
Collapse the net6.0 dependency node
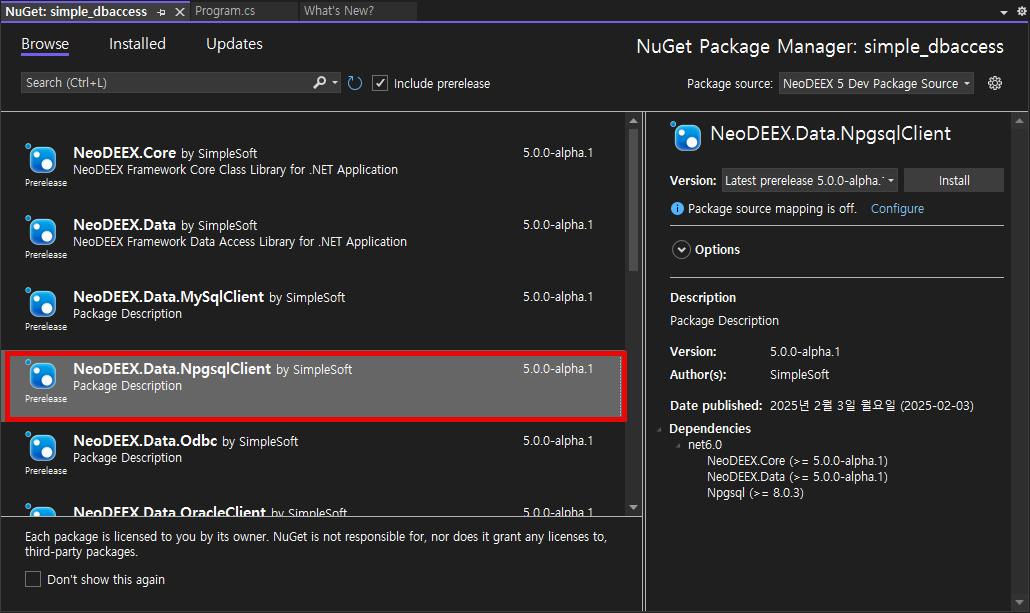(x=679, y=445)
